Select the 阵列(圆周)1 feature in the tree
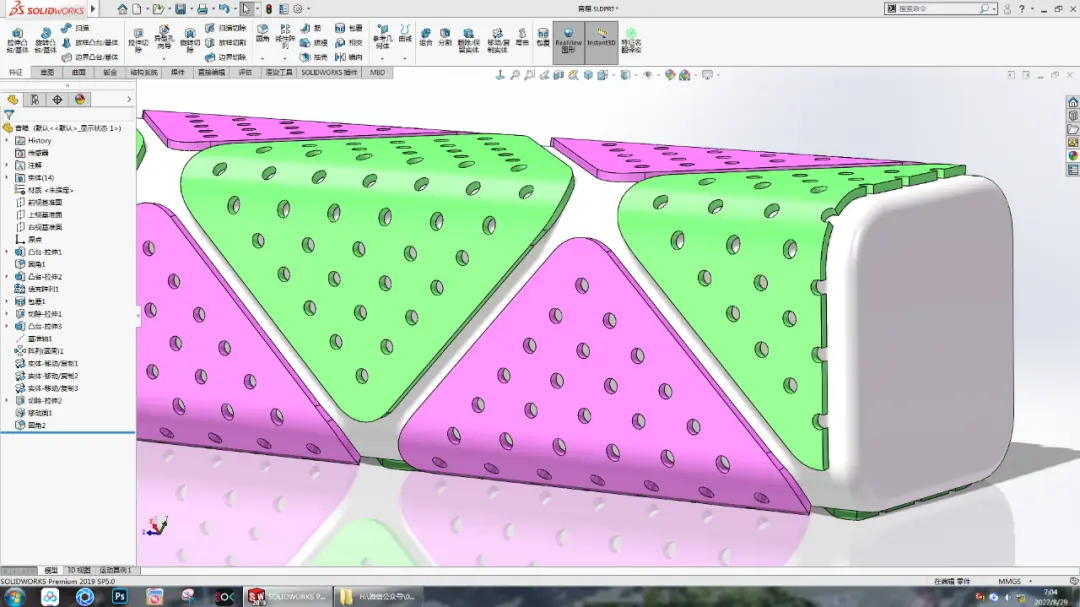This screenshot has width=1080, height=607. [39, 351]
